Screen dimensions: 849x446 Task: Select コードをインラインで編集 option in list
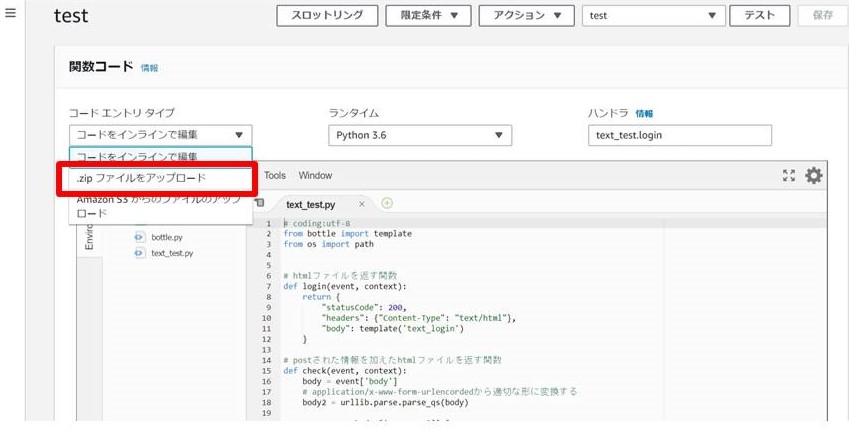pyautogui.click(x=160, y=156)
